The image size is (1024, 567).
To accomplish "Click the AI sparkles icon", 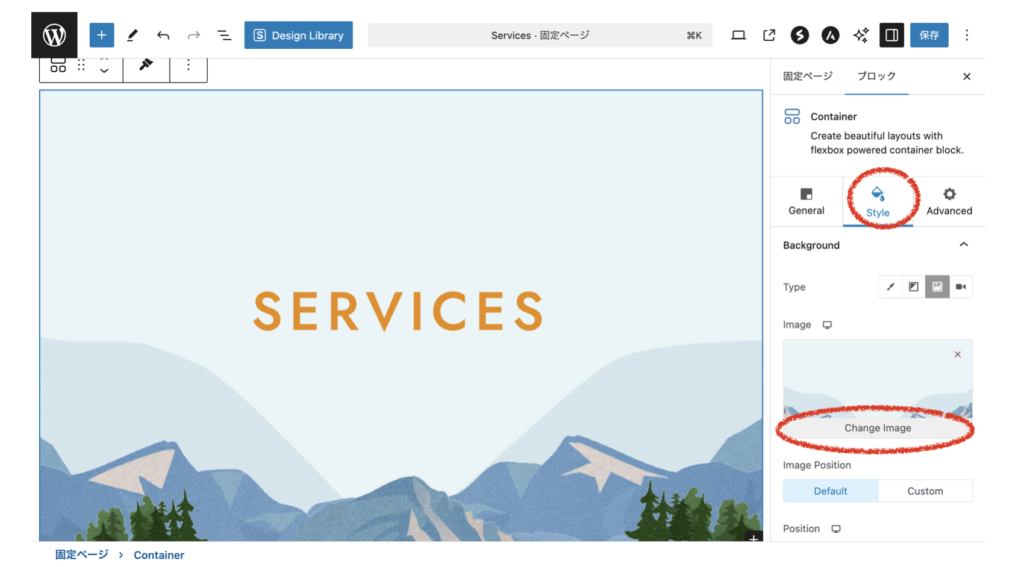I will tap(860, 35).
